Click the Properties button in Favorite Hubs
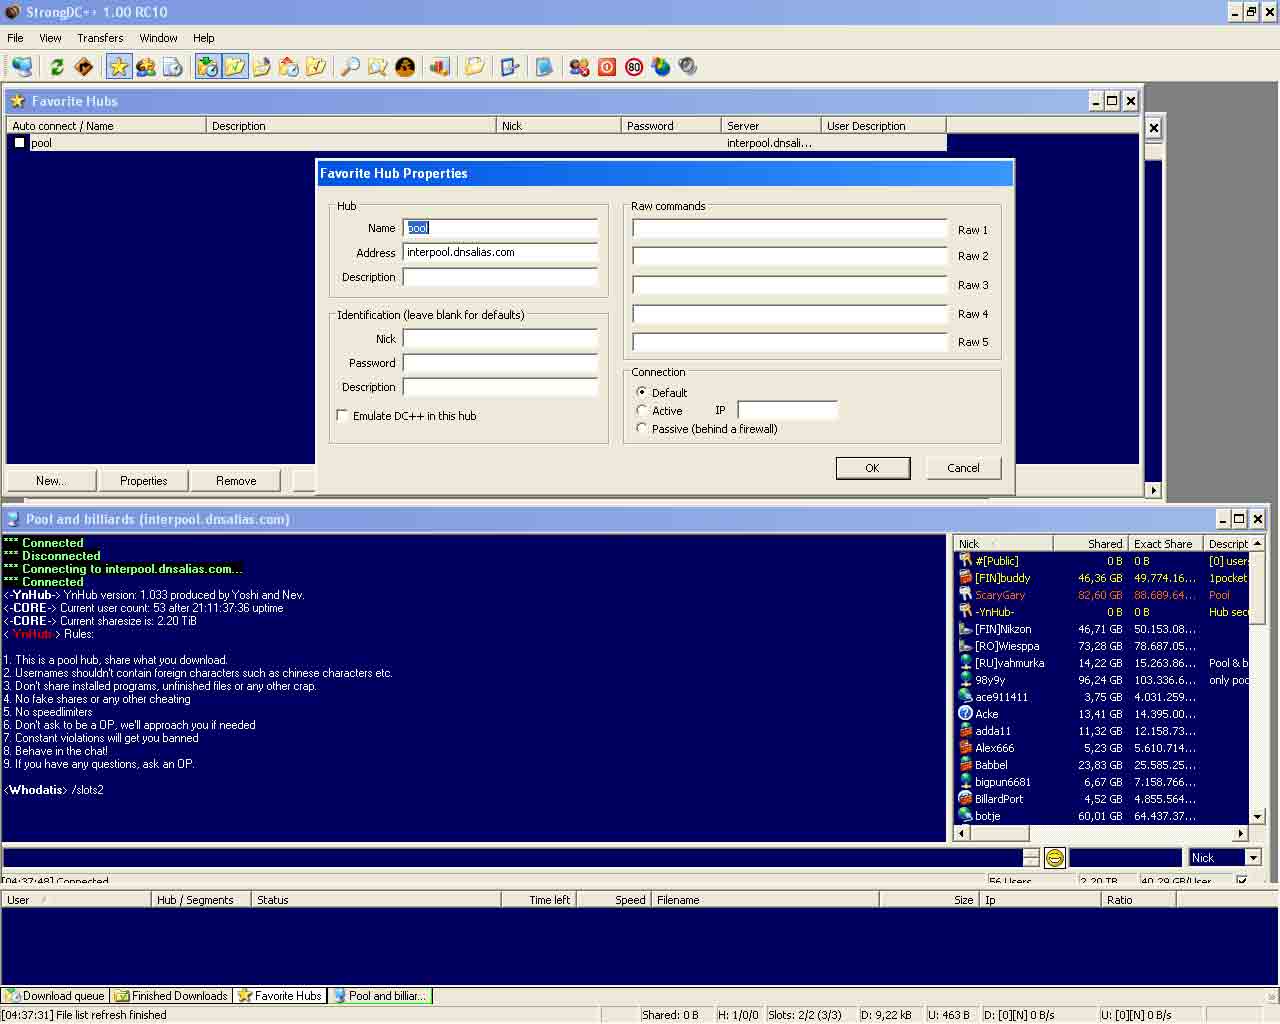The image size is (1280, 1024). (x=143, y=481)
